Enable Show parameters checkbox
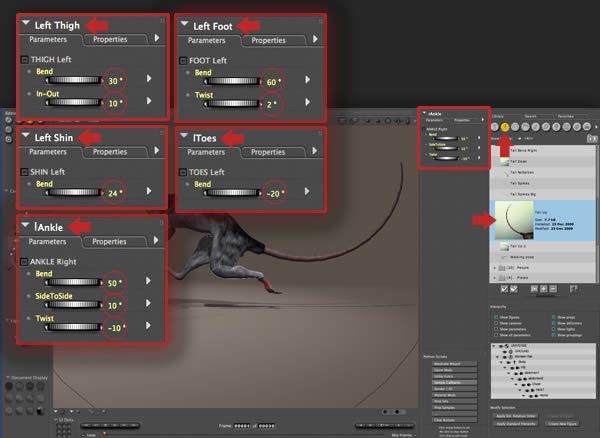The width and height of the screenshot is (600, 438). pos(496,329)
